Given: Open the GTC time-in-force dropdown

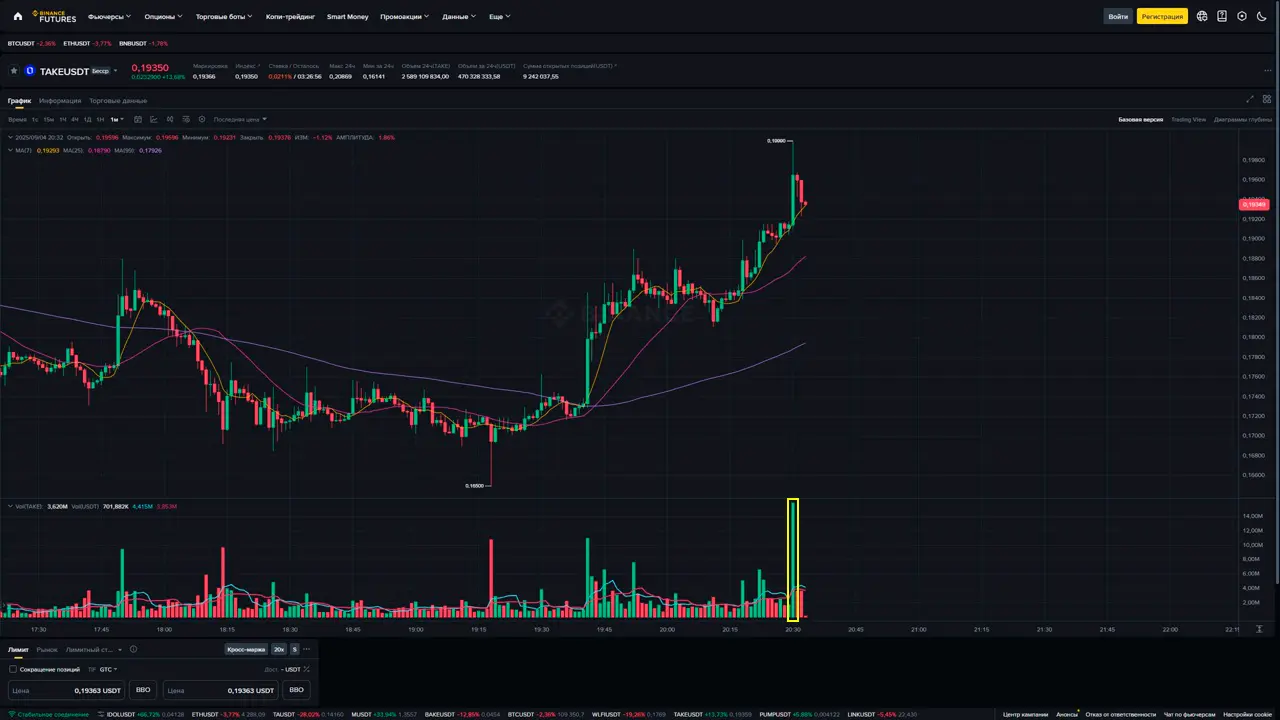Looking at the screenshot, I should tap(109, 669).
